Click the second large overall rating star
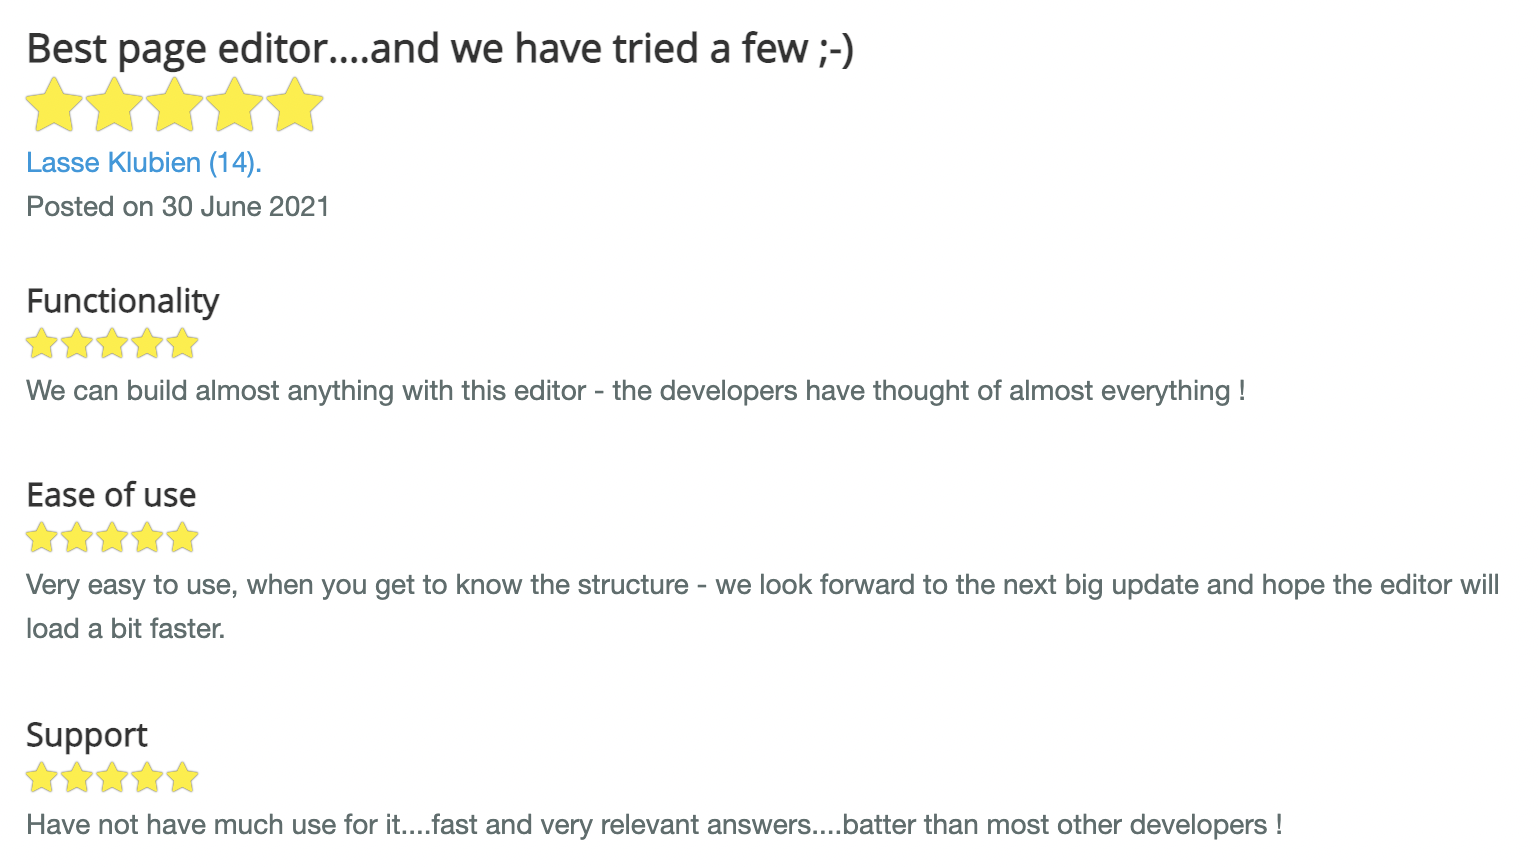The height and width of the screenshot is (868, 1538). 114,106
